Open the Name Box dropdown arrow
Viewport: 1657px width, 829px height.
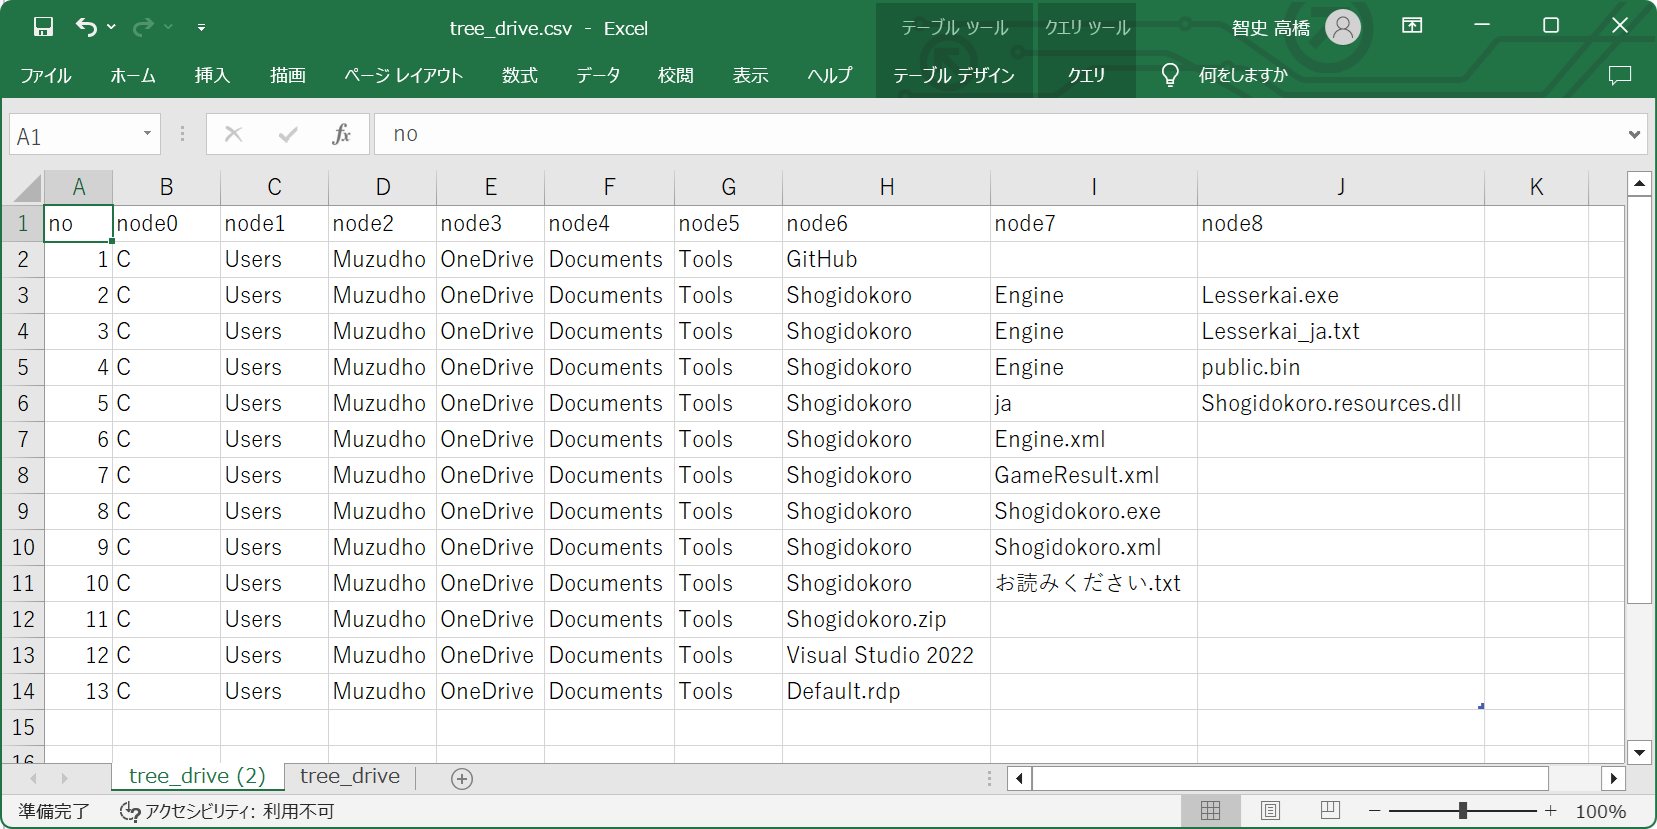pyautogui.click(x=147, y=134)
